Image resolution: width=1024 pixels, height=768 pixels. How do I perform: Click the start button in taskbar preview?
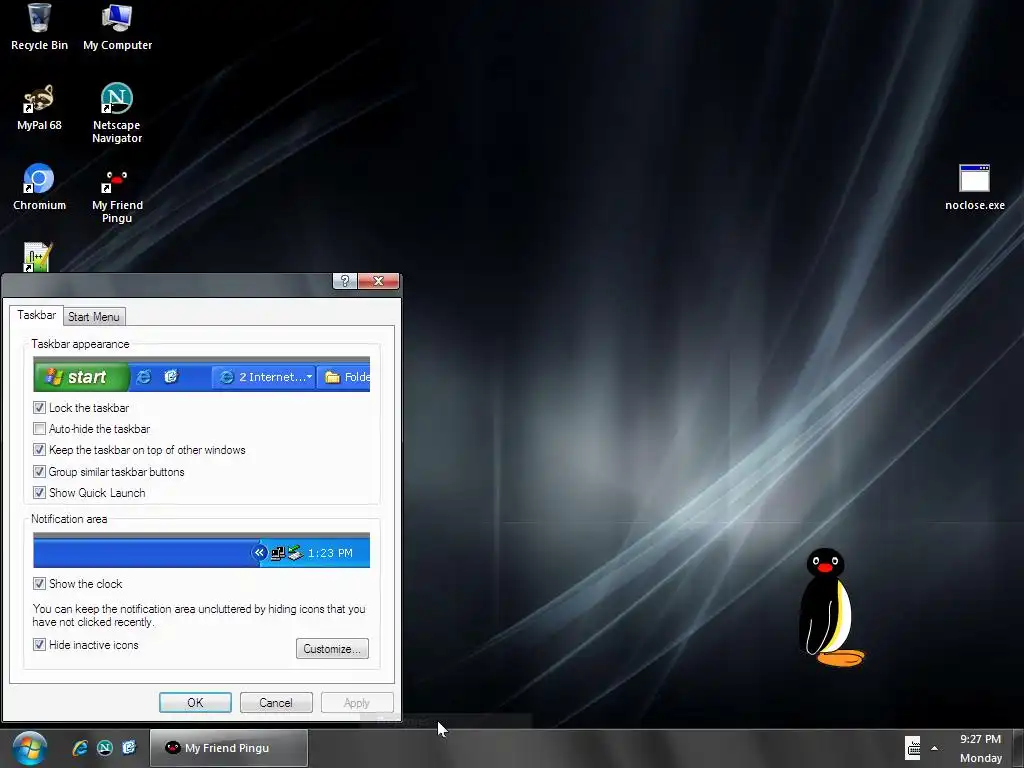pos(82,377)
